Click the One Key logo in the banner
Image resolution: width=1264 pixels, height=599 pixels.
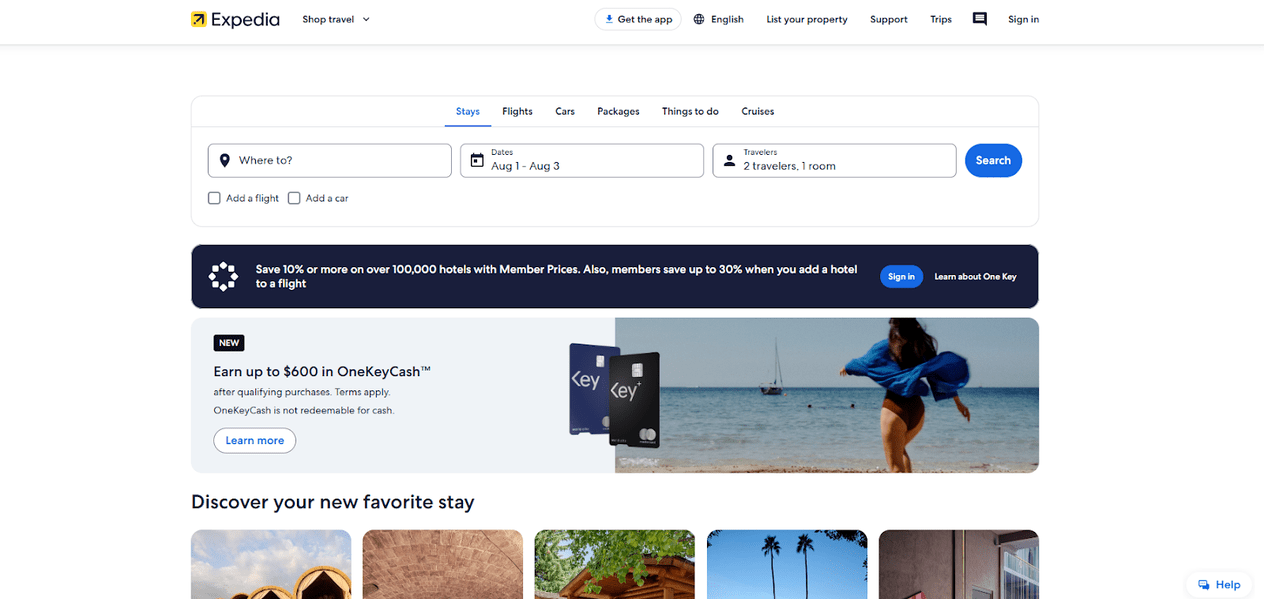coord(223,276)
